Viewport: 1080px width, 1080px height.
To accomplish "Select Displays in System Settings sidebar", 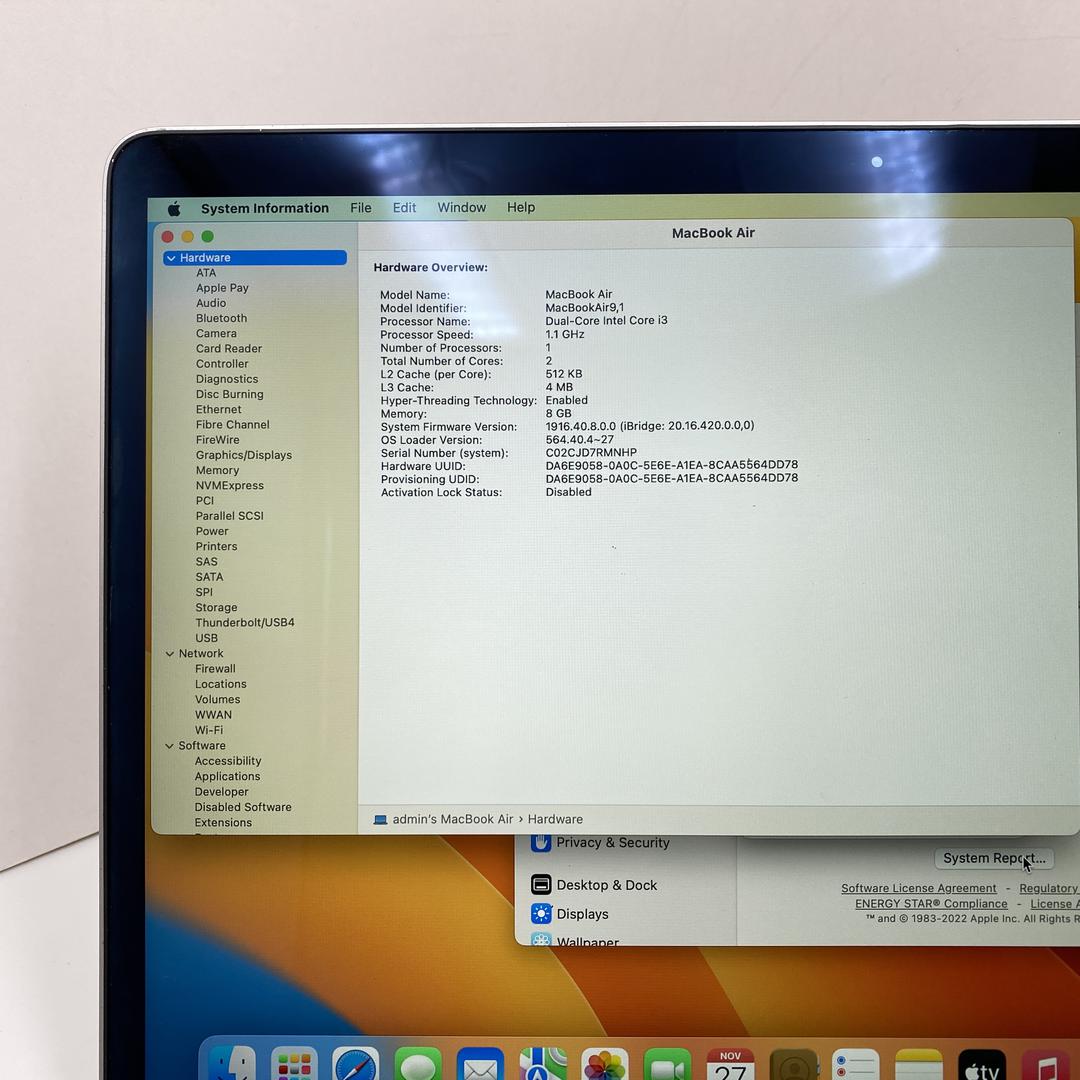I will [x=582, y=914].
